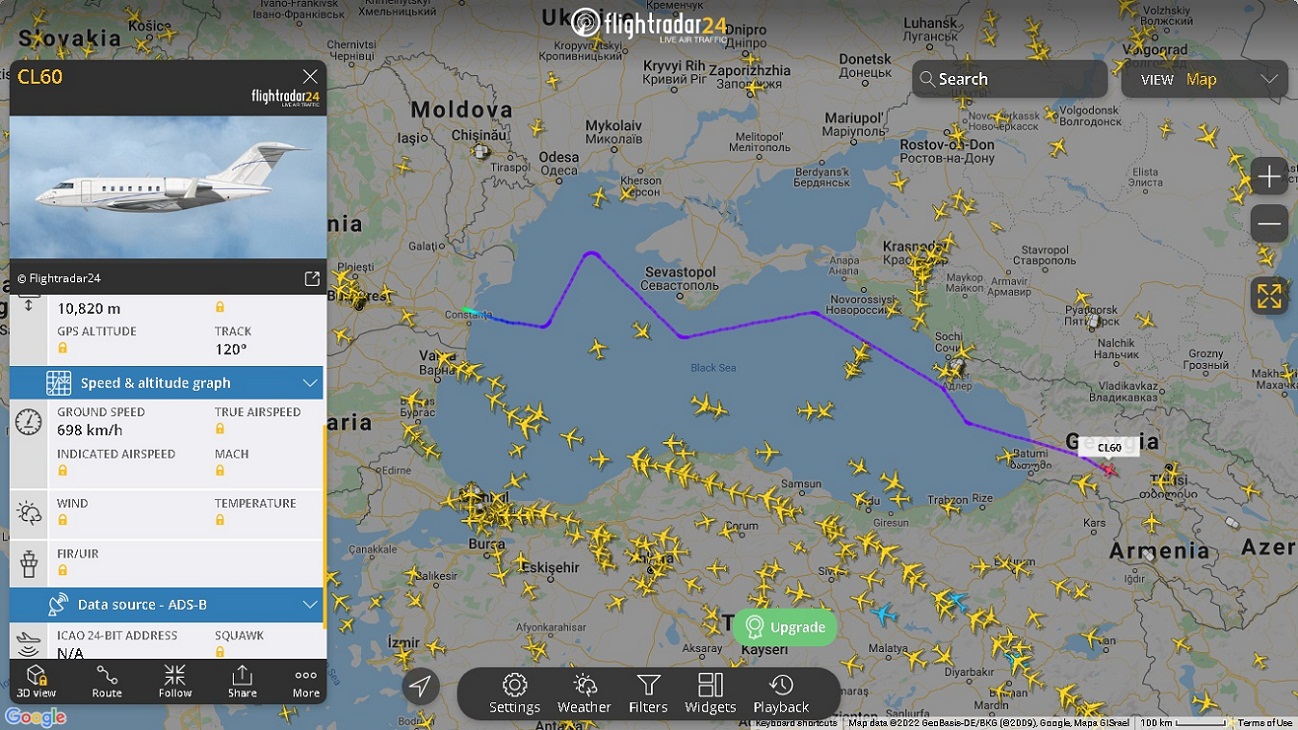1298x730 pixels.
Task: Click the green Upgrade button
Action: click(785, 627)
